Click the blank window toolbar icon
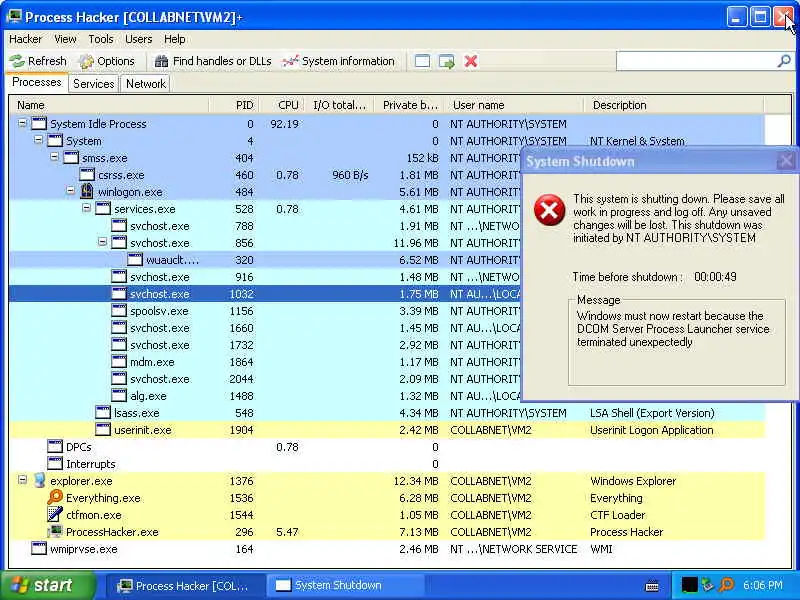The height and width of the screenshot is (600, 800). click(422, 61)
